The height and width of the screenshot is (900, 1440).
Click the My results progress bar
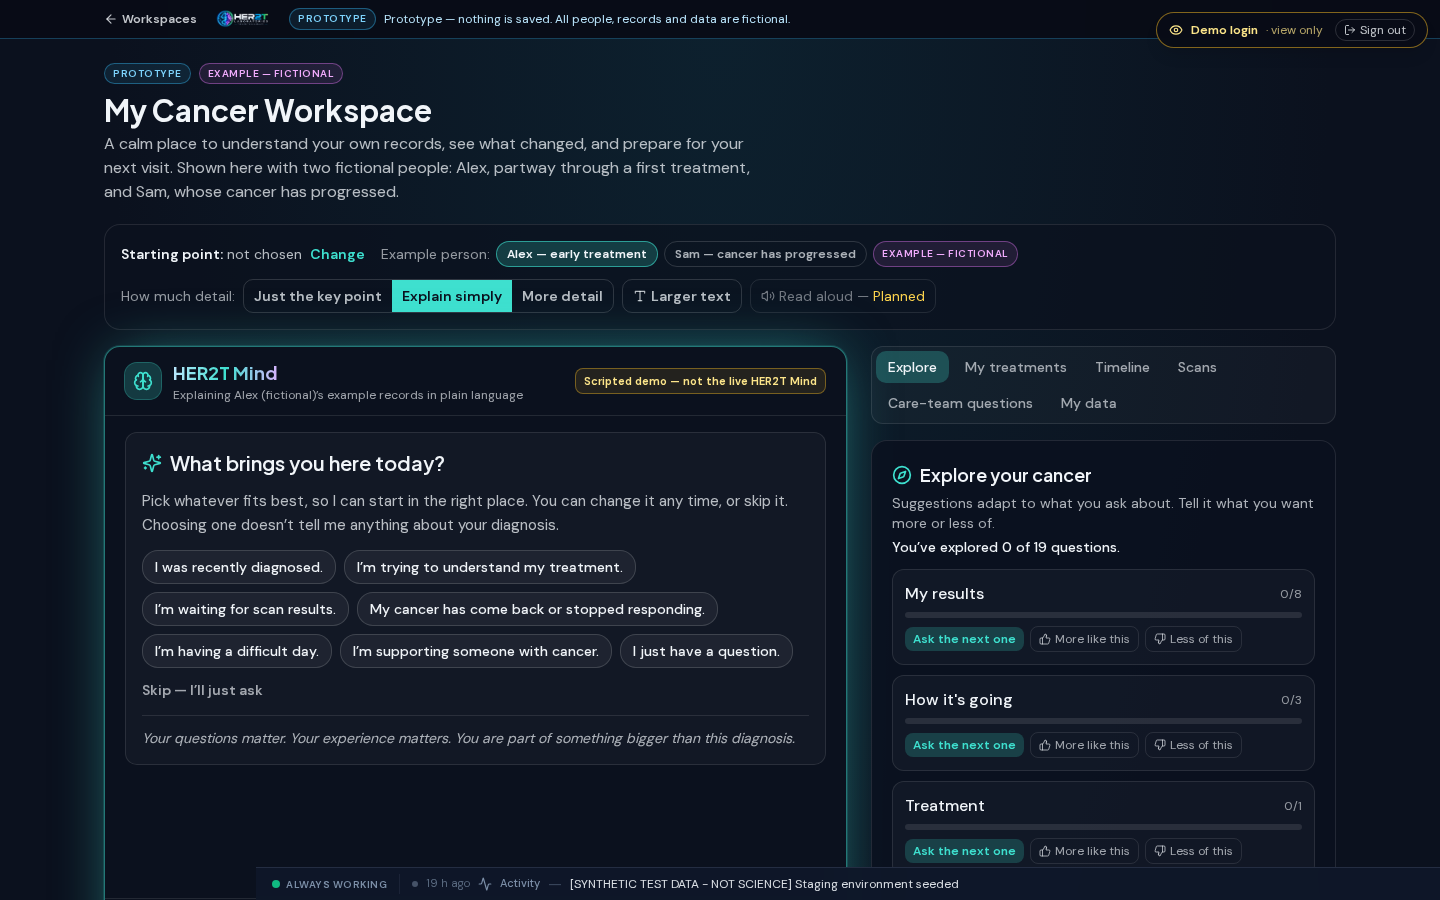pos(1103,615)
